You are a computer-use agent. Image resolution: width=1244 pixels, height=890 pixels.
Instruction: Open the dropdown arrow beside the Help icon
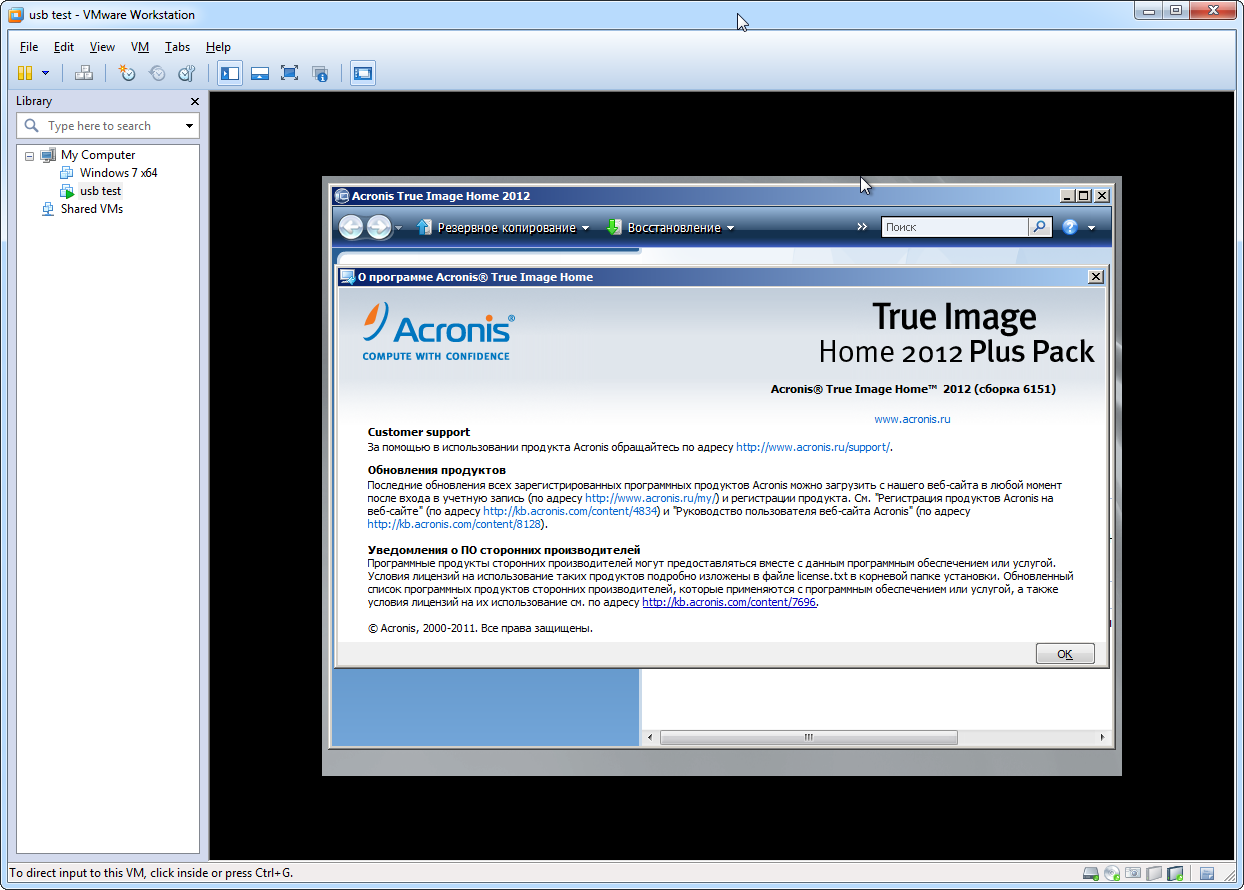(x=1091, y=228)
